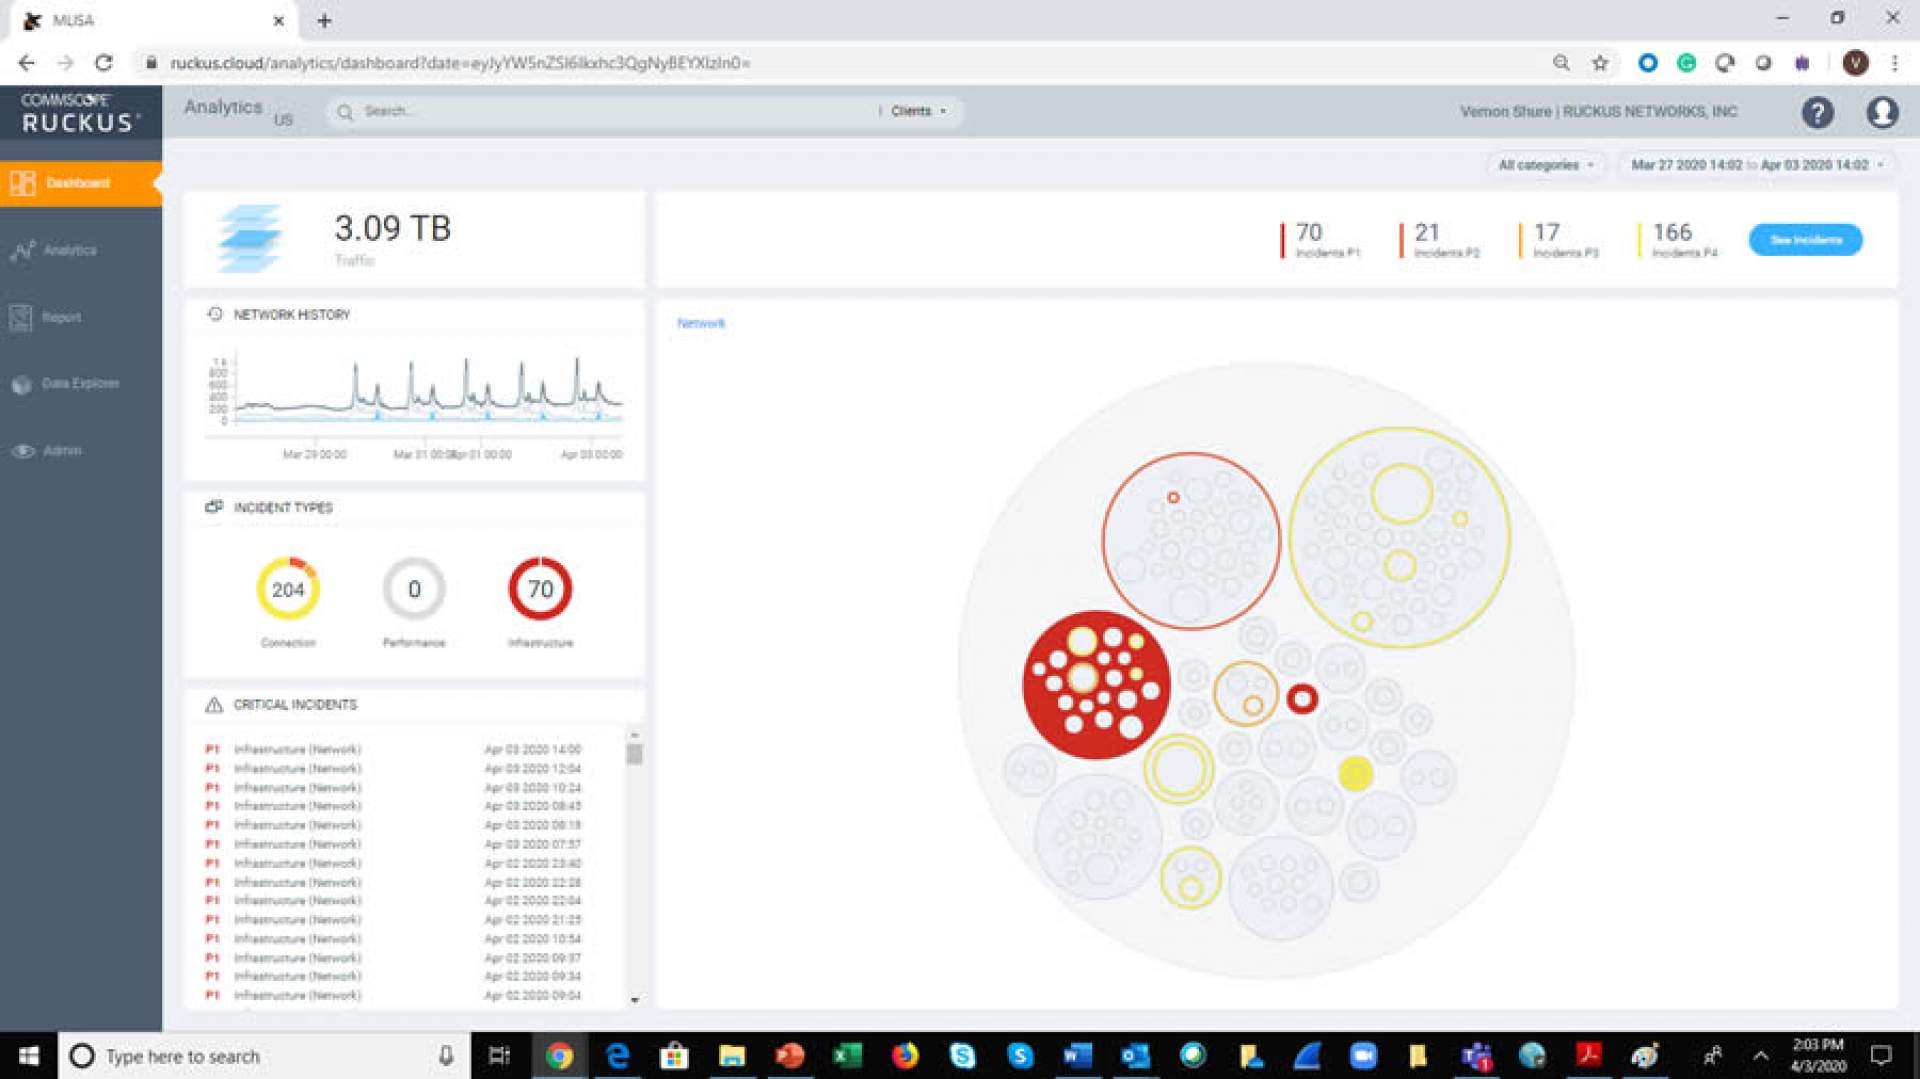Image resolution: width=1920 pixels, height=1079 pixels.
Task: Open the user profile account icon
Action: [x=1882, y=112]
